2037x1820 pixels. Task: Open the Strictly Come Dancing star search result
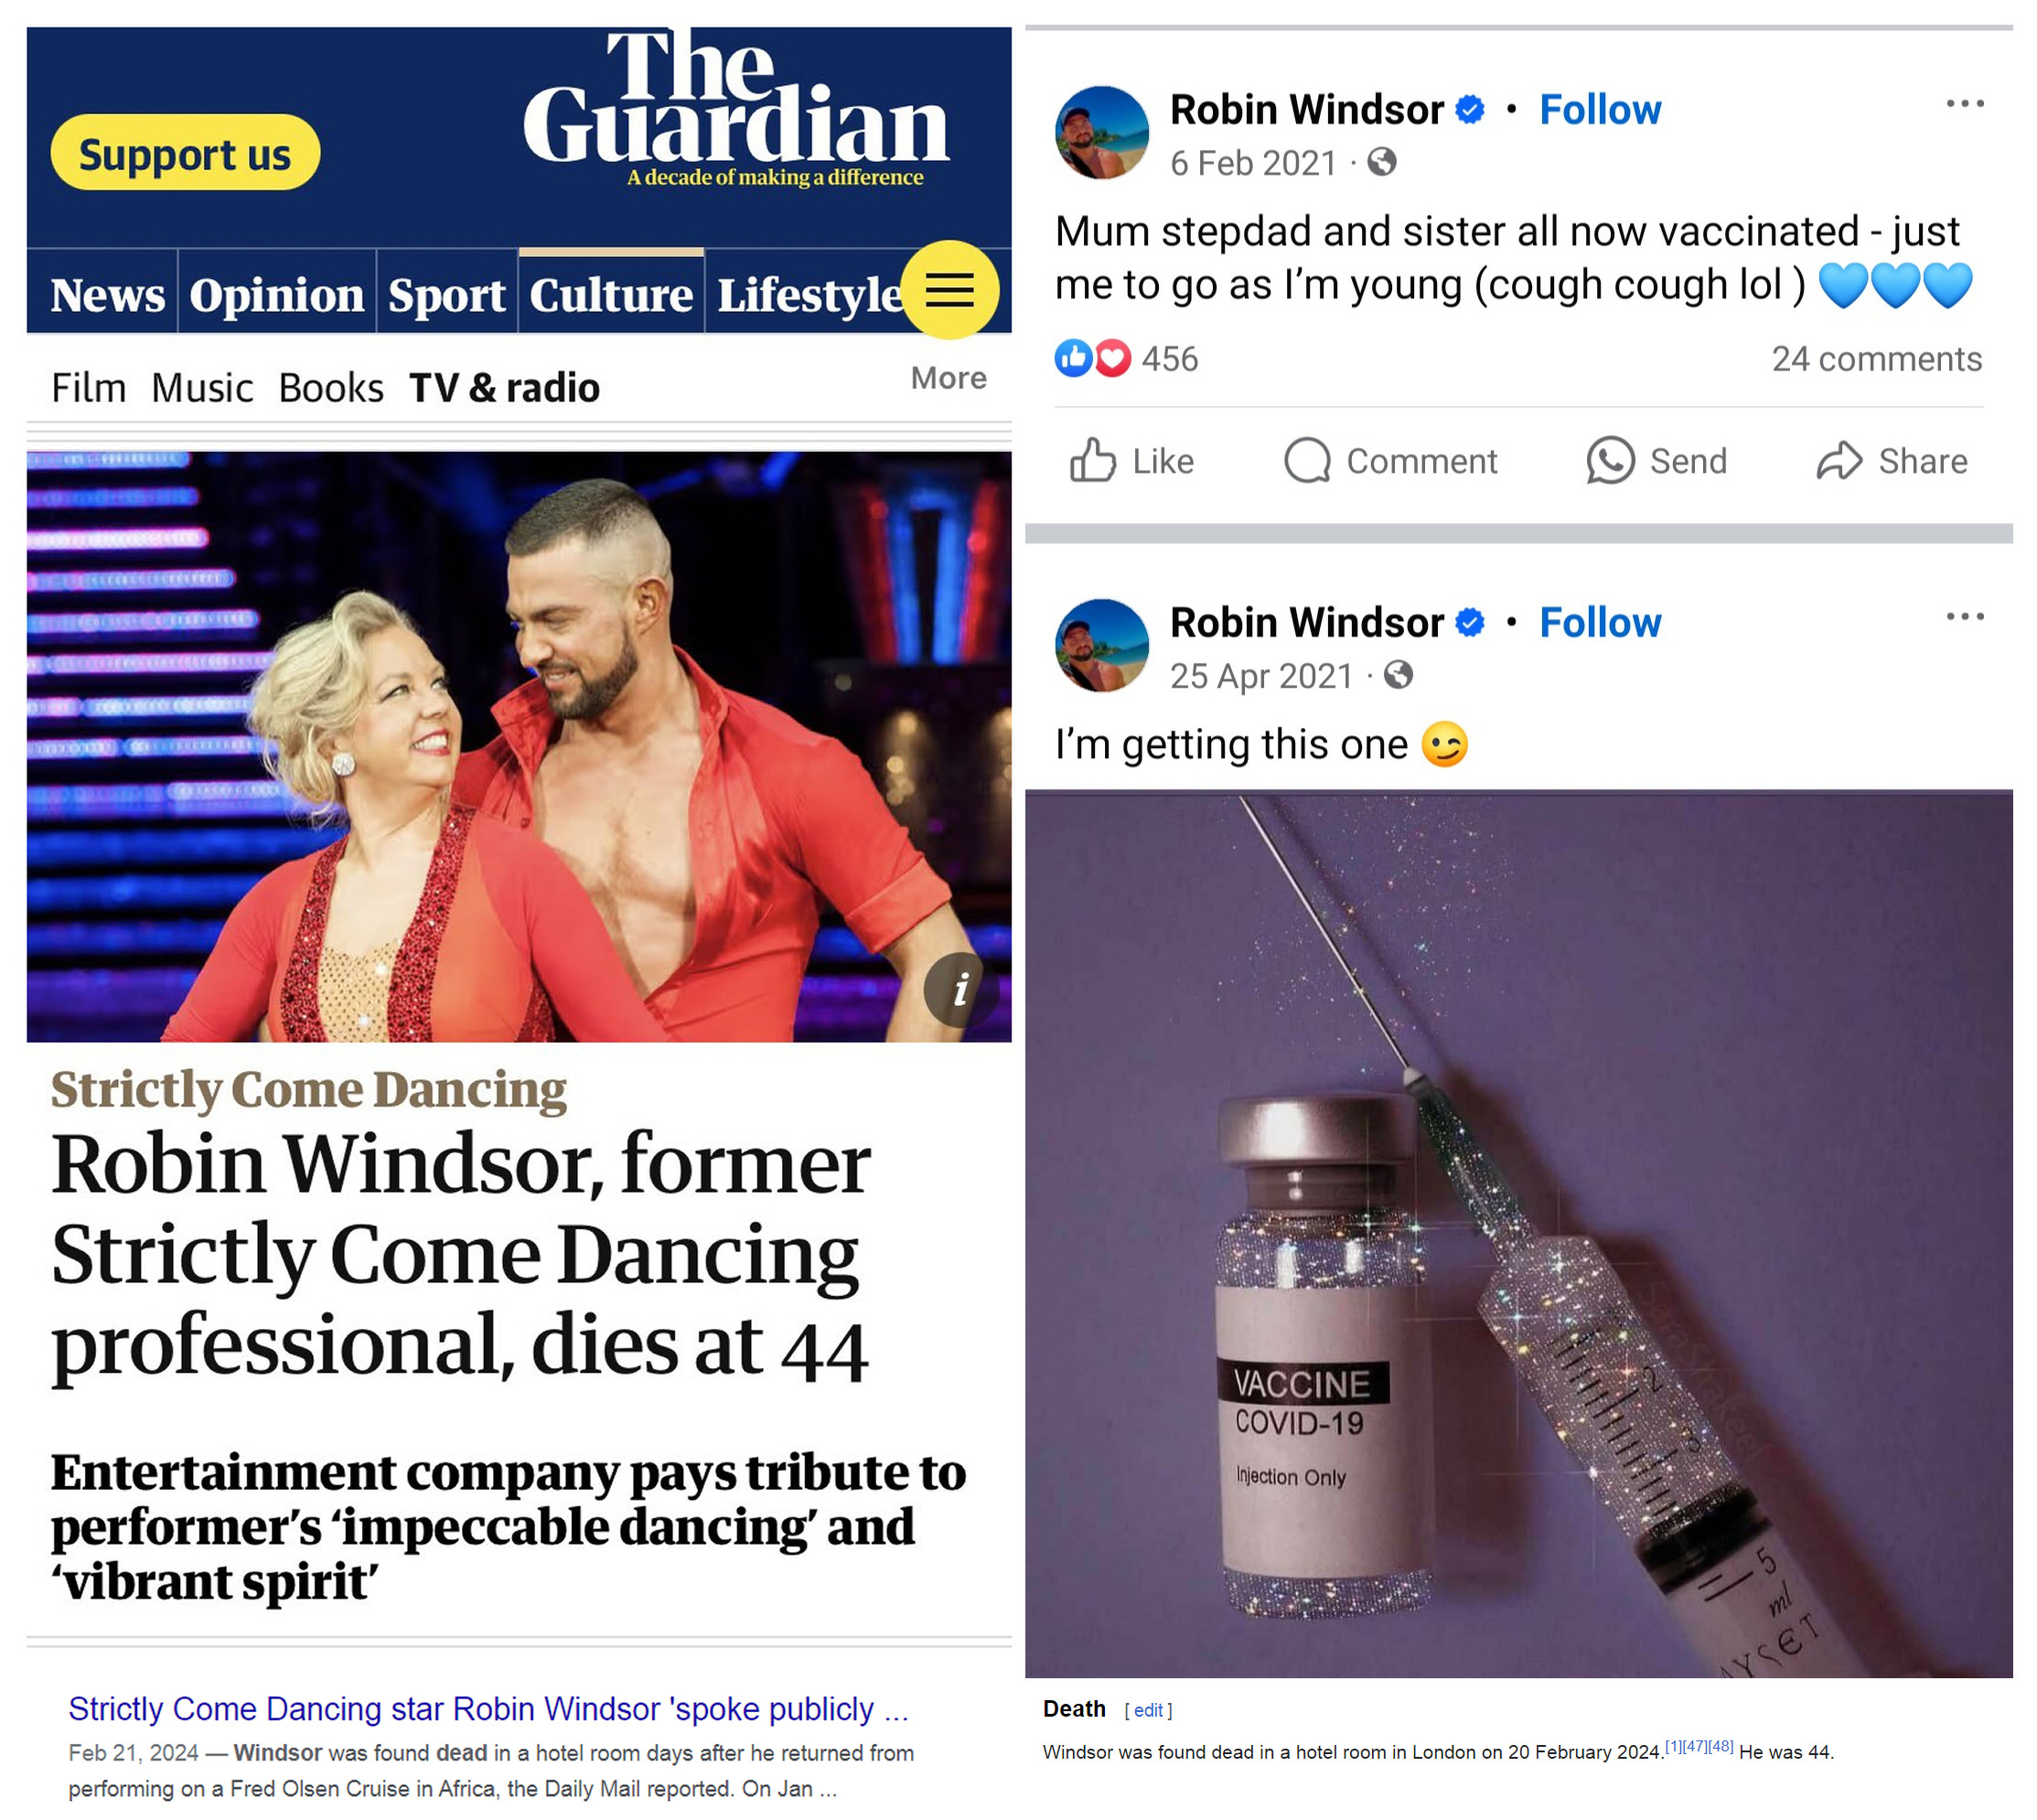[488, 1710]
